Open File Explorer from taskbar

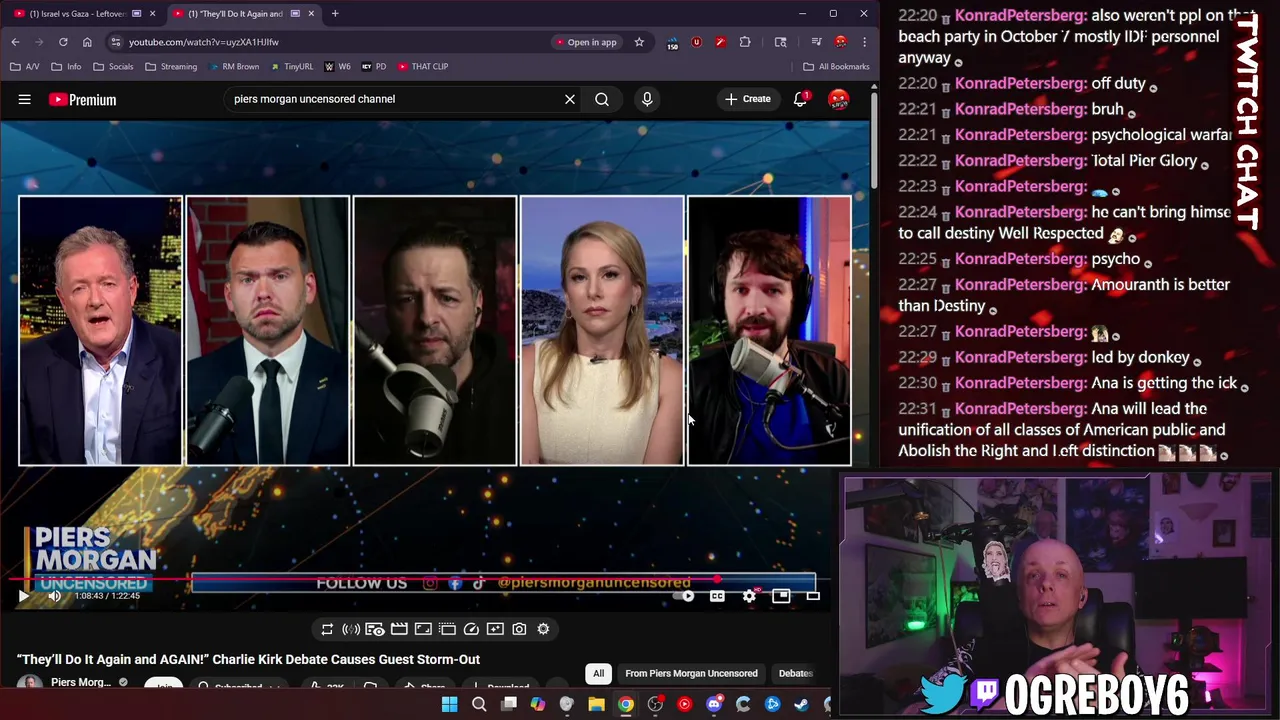pyautogui.click(x=597, y=705)
